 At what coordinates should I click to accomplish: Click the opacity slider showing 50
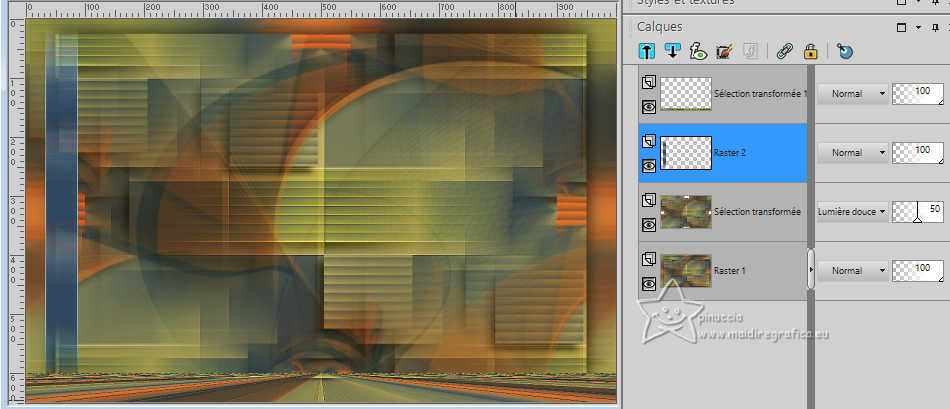pyautogui.click(x=918, y=211)
